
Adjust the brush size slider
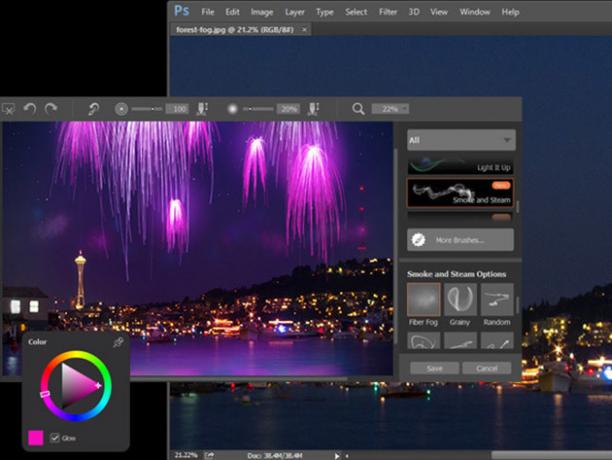(x=147, y=109)
